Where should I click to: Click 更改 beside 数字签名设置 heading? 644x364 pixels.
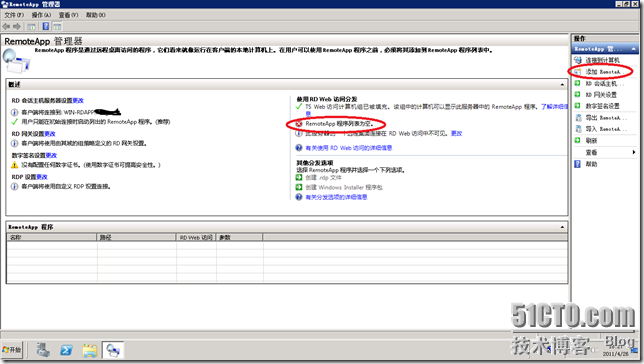pyautogui.click(x=51, y=155)
